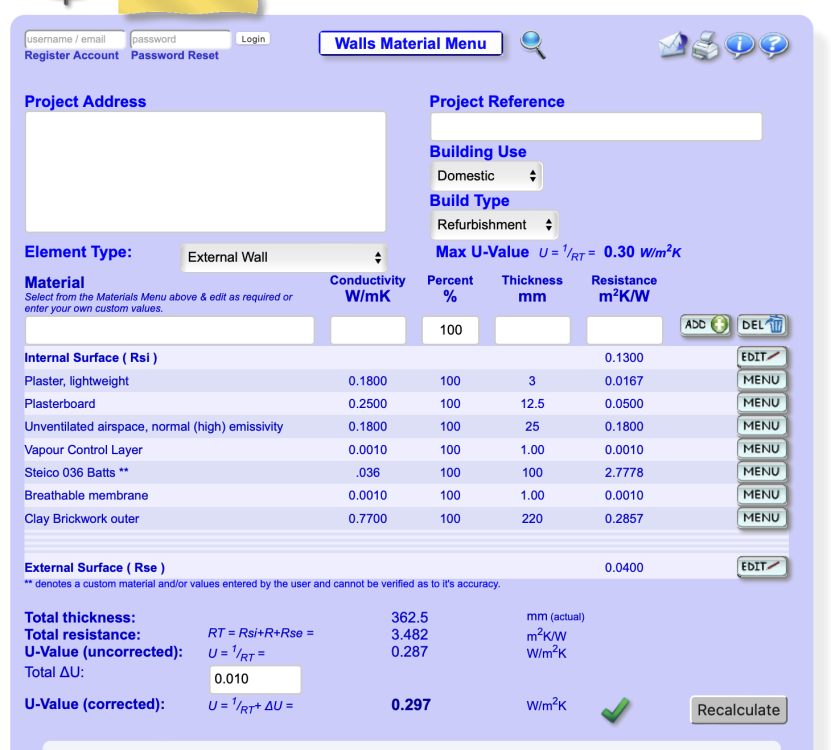Open MENU for Steico 036 Batts row
Screen dimensions: 831x750
tap(762, 472)
